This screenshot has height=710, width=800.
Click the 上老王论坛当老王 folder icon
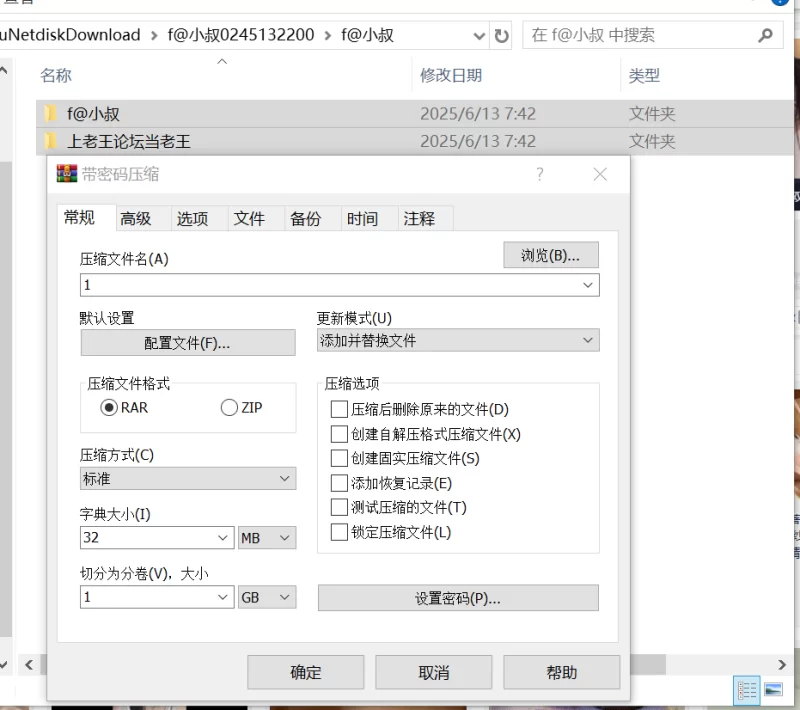click(x=51, y=141)
